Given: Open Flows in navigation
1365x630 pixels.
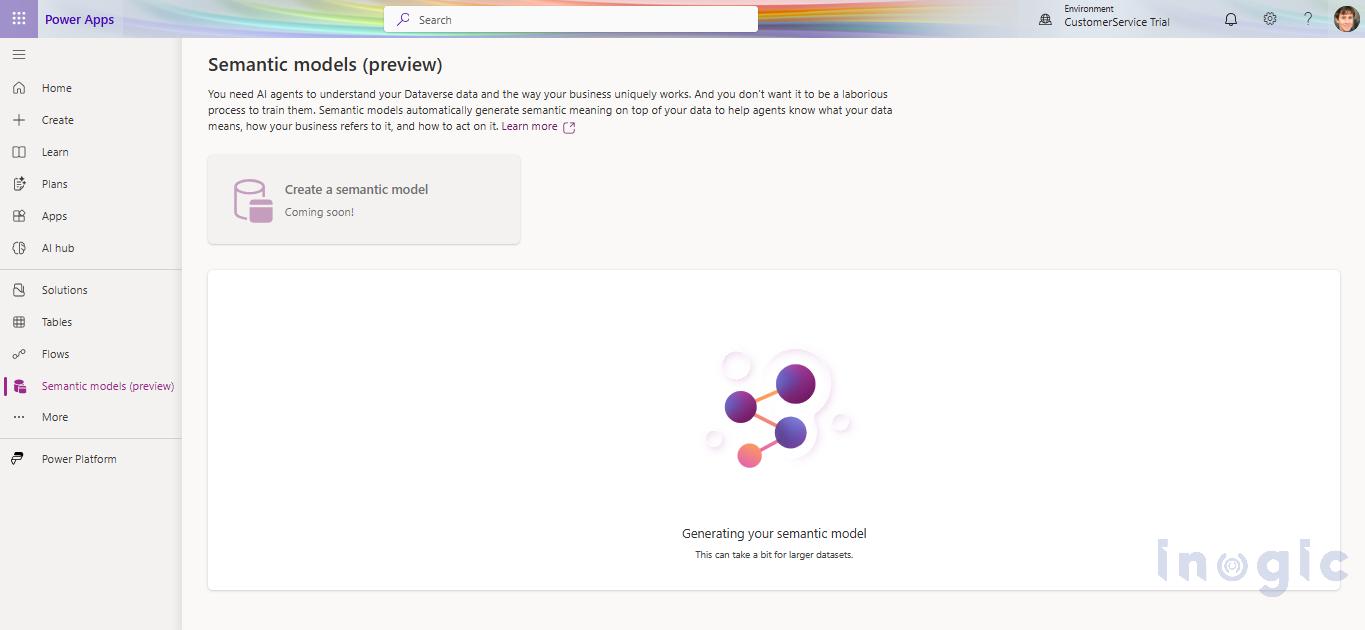Looking at the screenshot, I should coord(90,354).
